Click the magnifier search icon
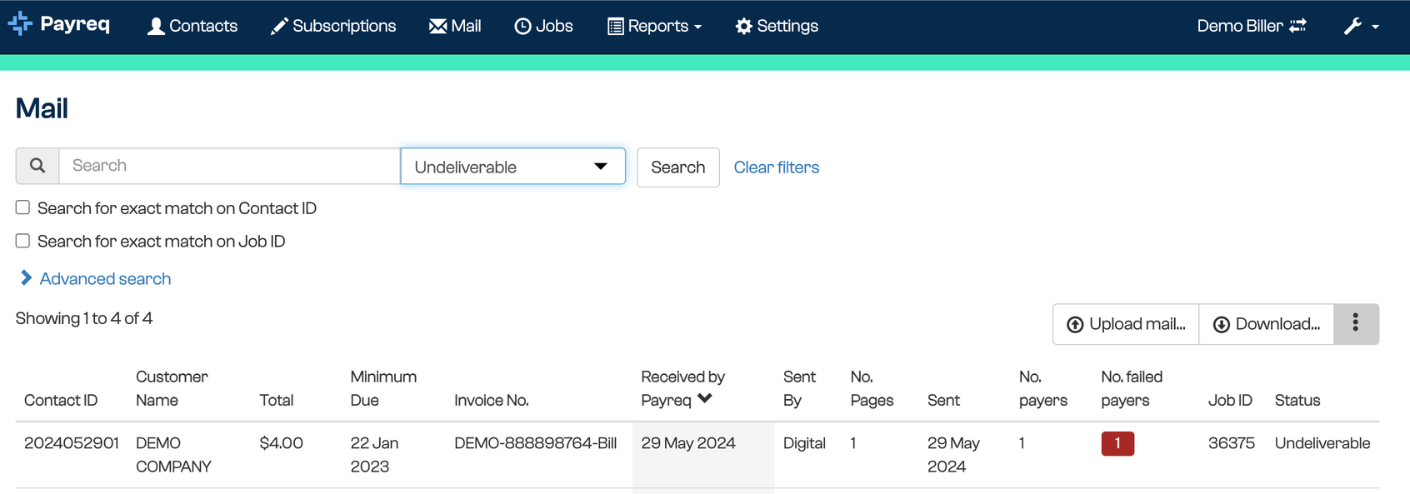 coord(37,166)
